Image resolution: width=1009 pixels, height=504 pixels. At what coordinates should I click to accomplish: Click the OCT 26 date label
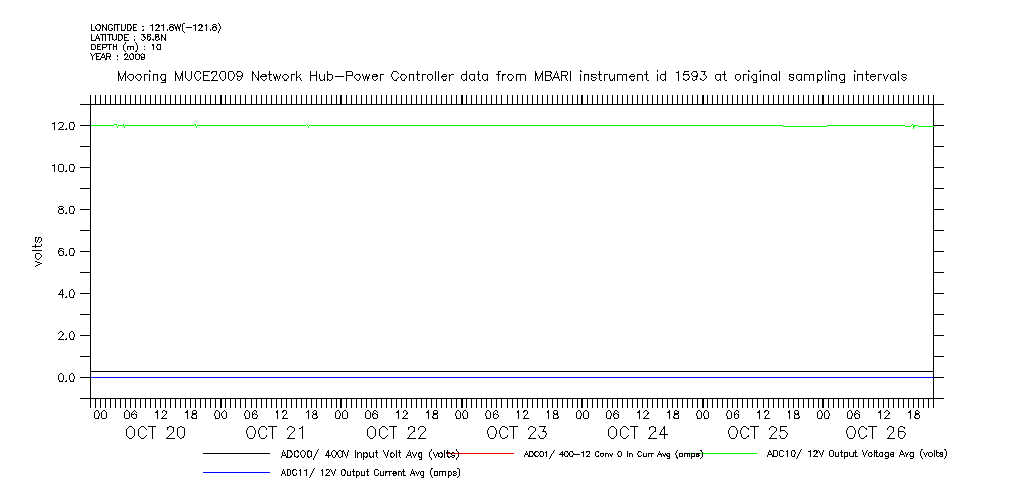[x=876, y=433]
